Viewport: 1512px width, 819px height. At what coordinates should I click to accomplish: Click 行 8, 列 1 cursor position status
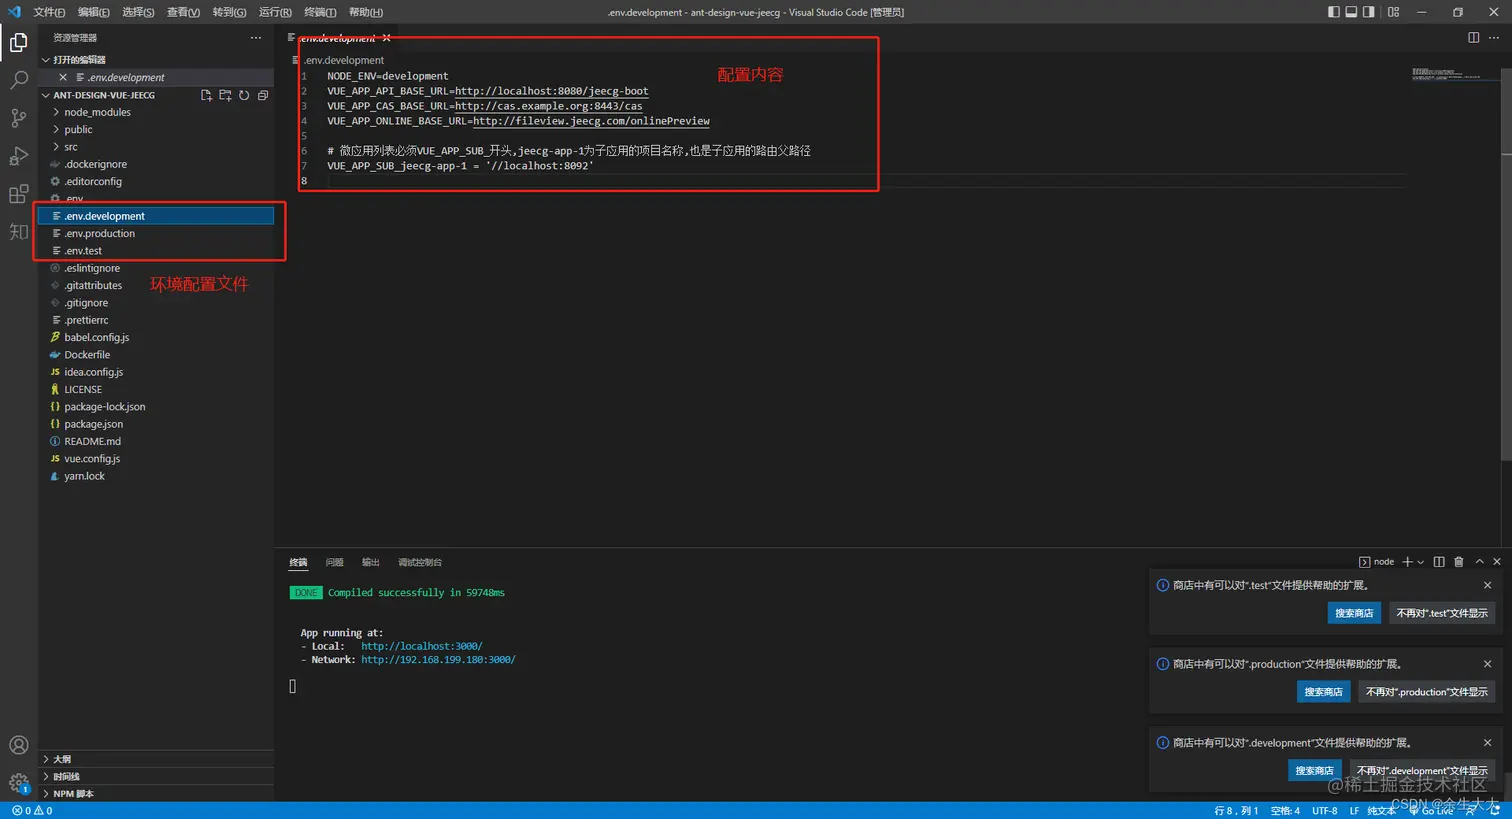click(x=1236, y=811)
